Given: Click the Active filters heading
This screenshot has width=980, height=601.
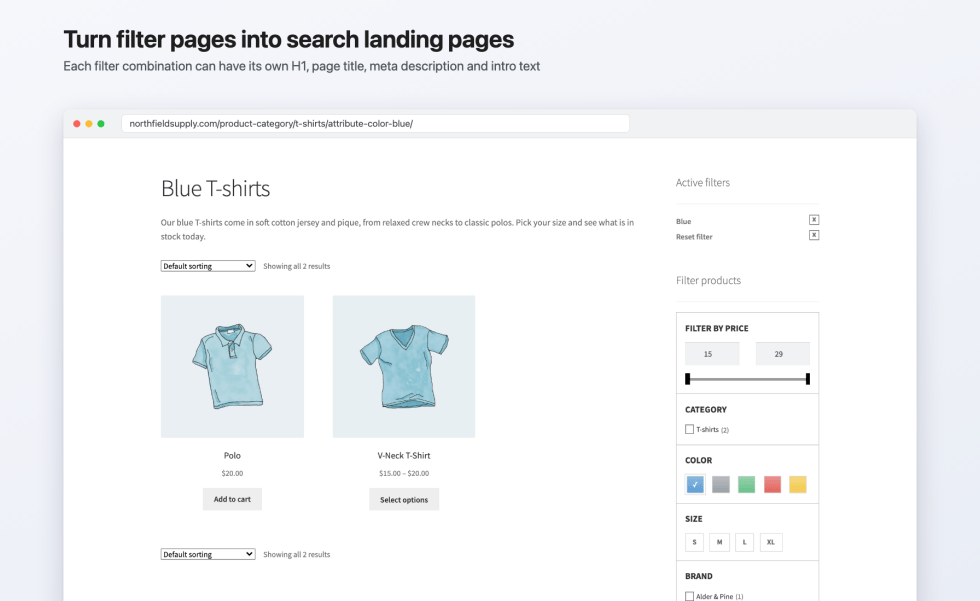Looking at the screenshot, I should [702, 182].
